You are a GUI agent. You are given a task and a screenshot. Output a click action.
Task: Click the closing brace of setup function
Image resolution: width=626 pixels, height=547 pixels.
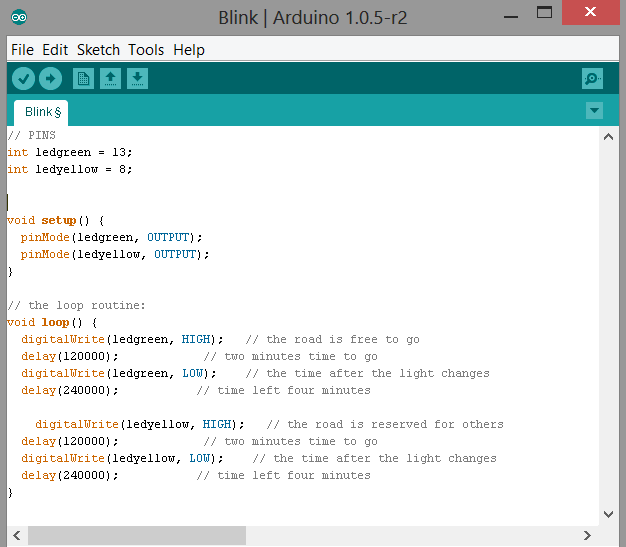click(x=10, y=272)
